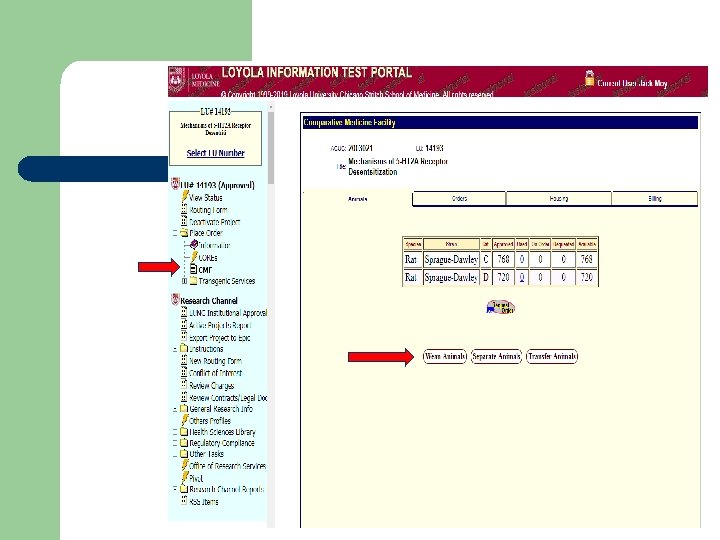
Task: Click the Regulatory Compliance folder icon
Action: coord(184,443)
